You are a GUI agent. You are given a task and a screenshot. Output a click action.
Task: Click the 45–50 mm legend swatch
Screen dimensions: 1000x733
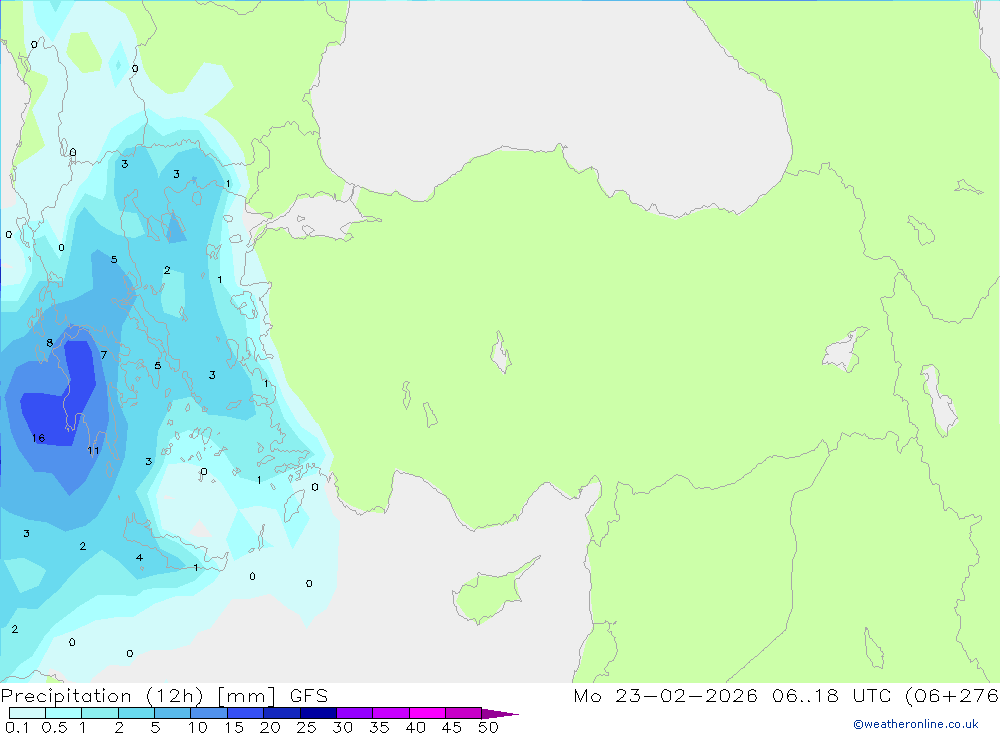click(463, 713)
